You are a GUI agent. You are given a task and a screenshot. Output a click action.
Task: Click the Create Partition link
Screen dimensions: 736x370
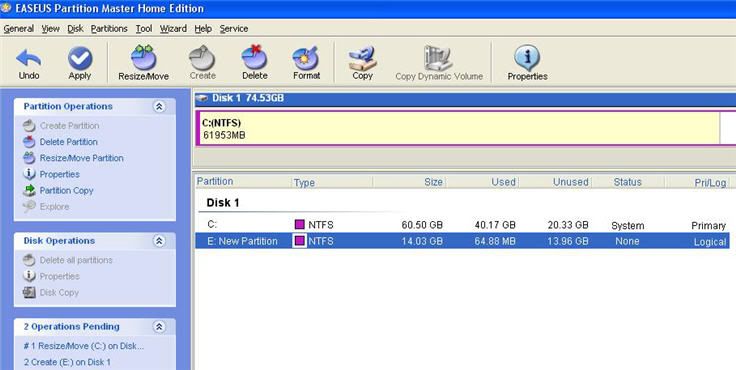[69, 126]
